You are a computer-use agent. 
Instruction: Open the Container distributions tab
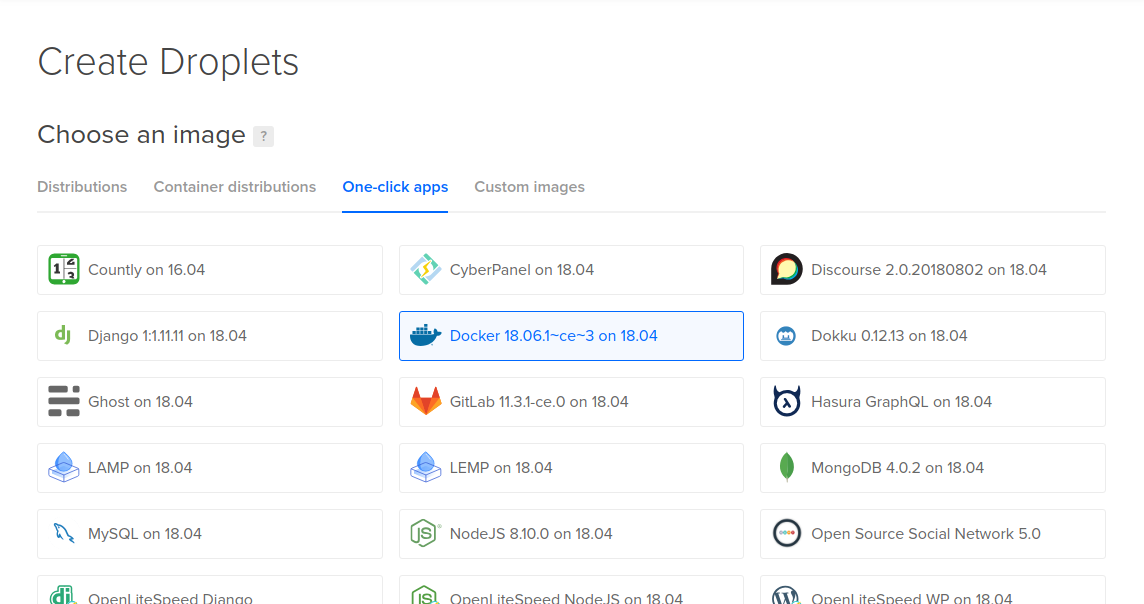[235, 187]
